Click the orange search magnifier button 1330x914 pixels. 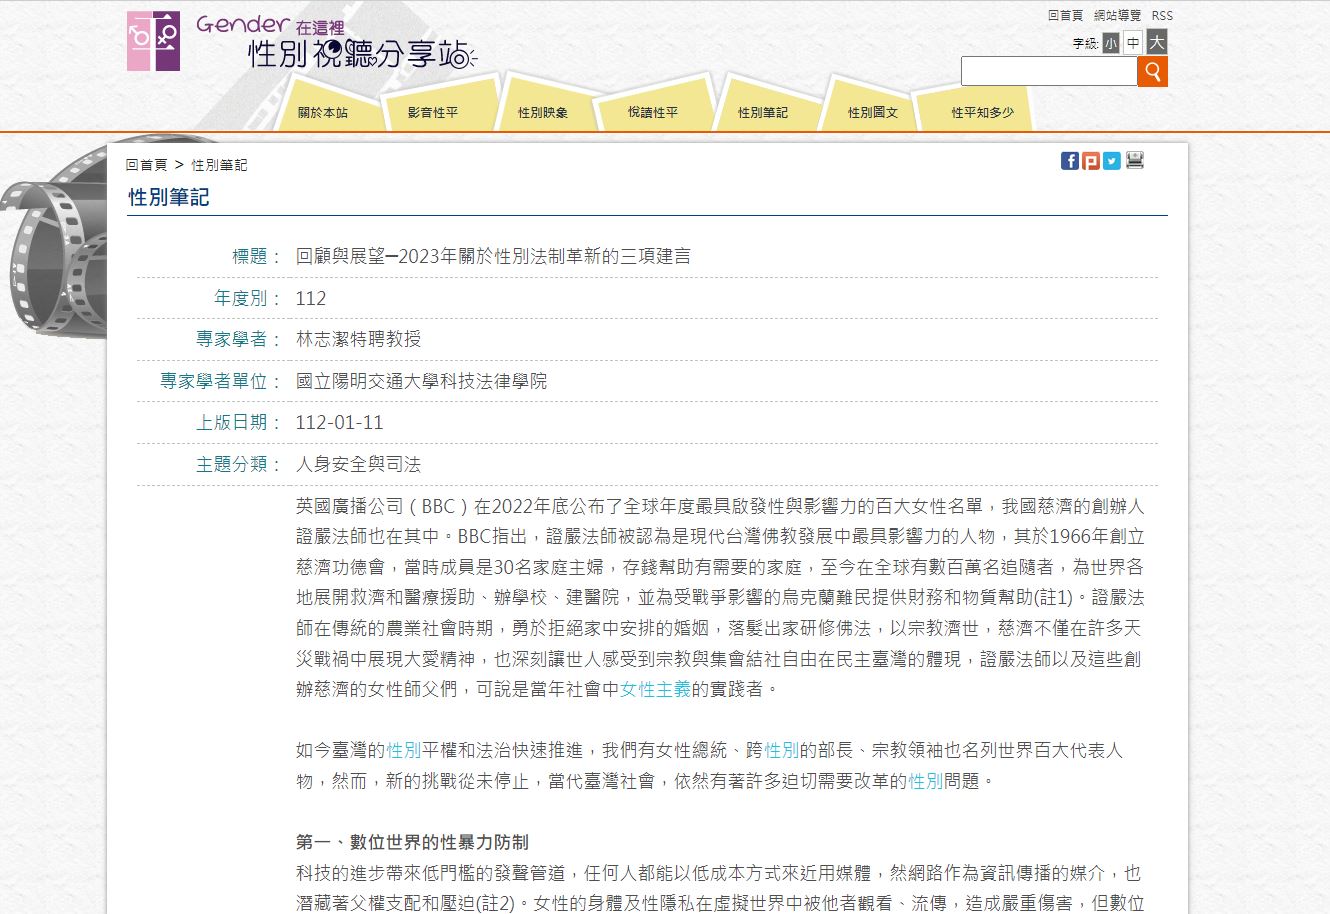pos(1153,71)
